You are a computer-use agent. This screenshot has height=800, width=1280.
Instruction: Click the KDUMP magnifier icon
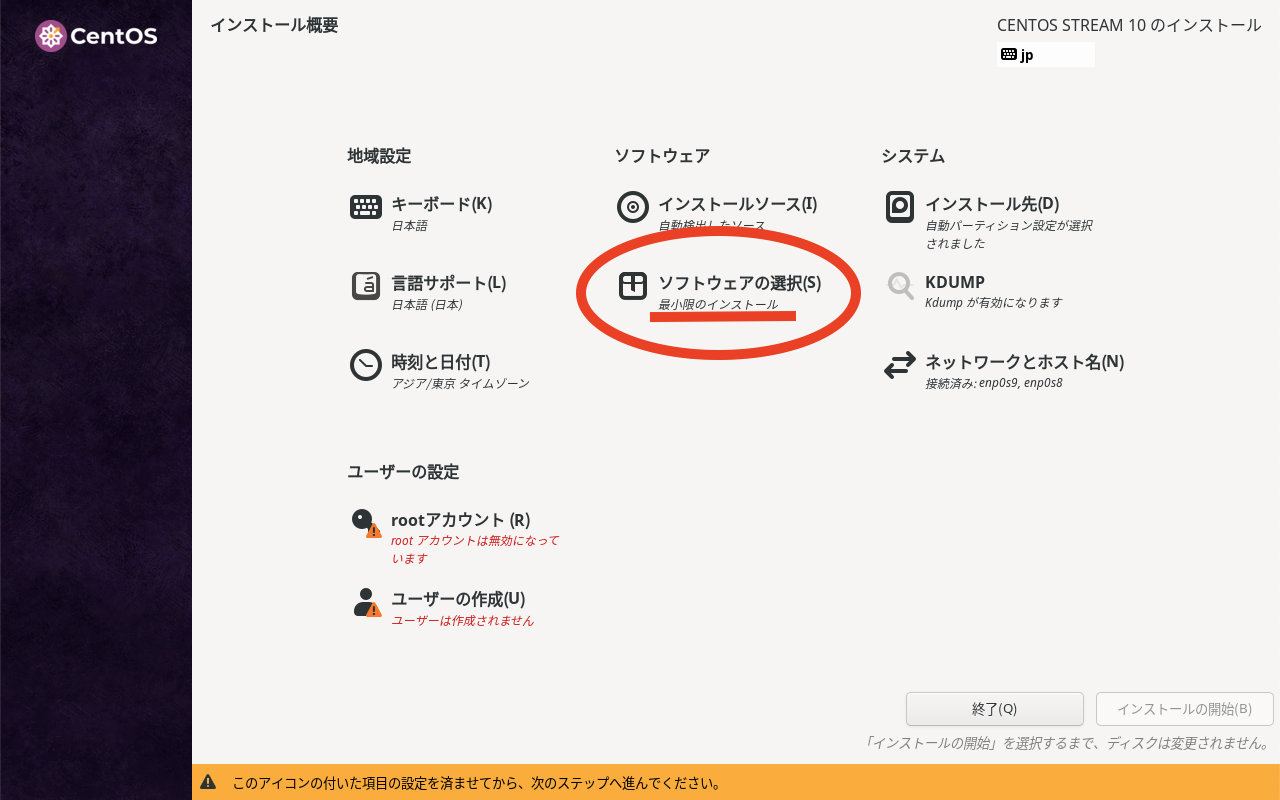point(900,286)
